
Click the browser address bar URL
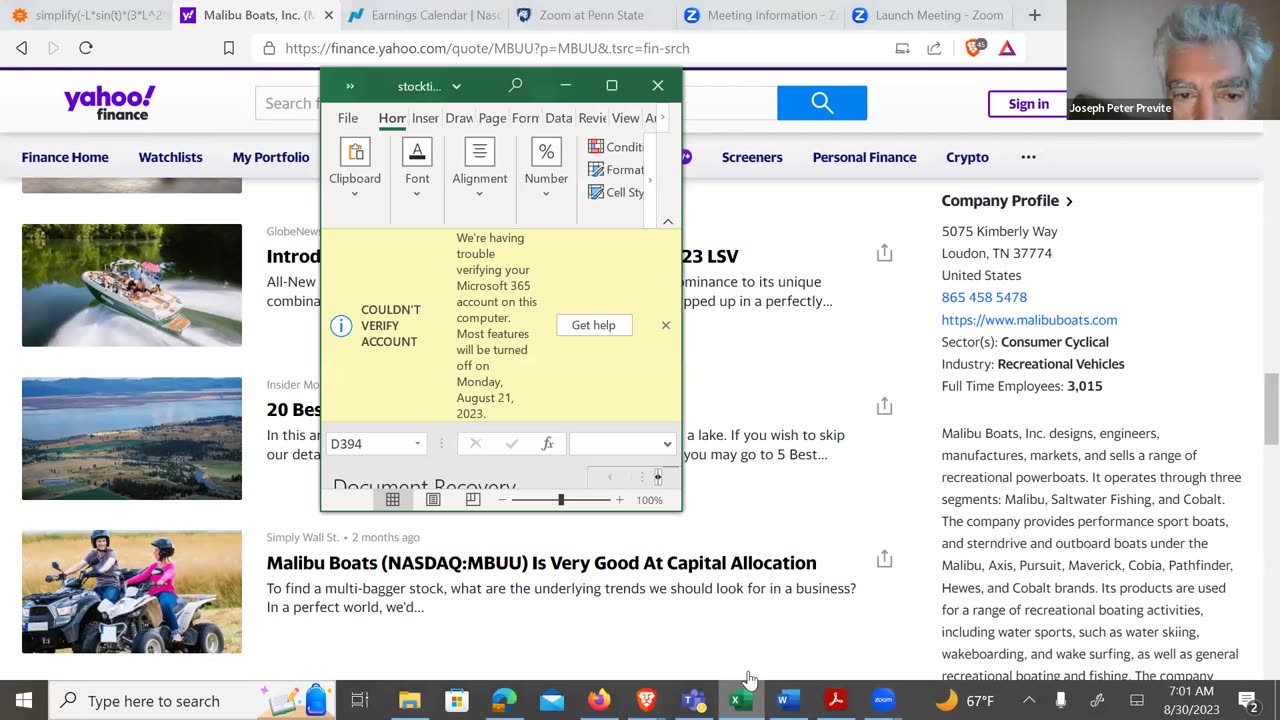tap(487, 48)
